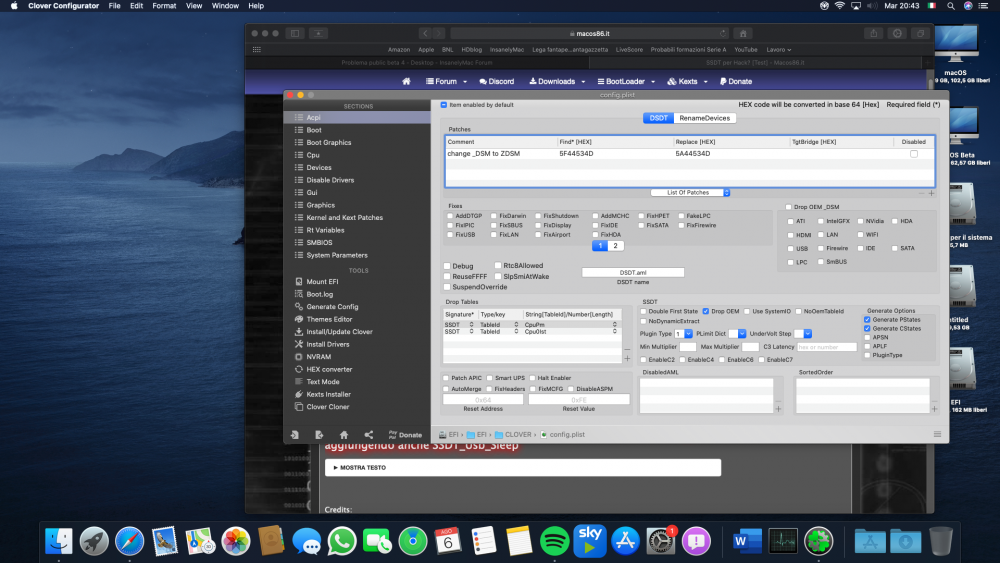The image size is (1000, 563).
Task: Click the CLOVER folder in the path bar
Action: click(x=513, y=435)
